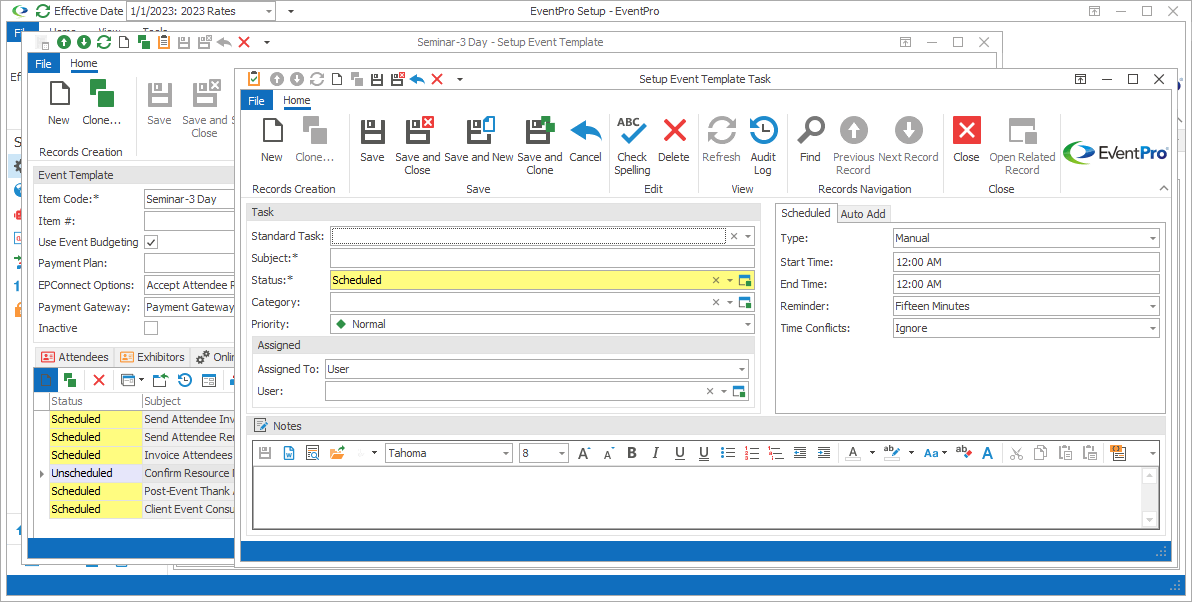Click the Start Time field
This screenshot has width=1192, height=602.
coord(1026,262)
